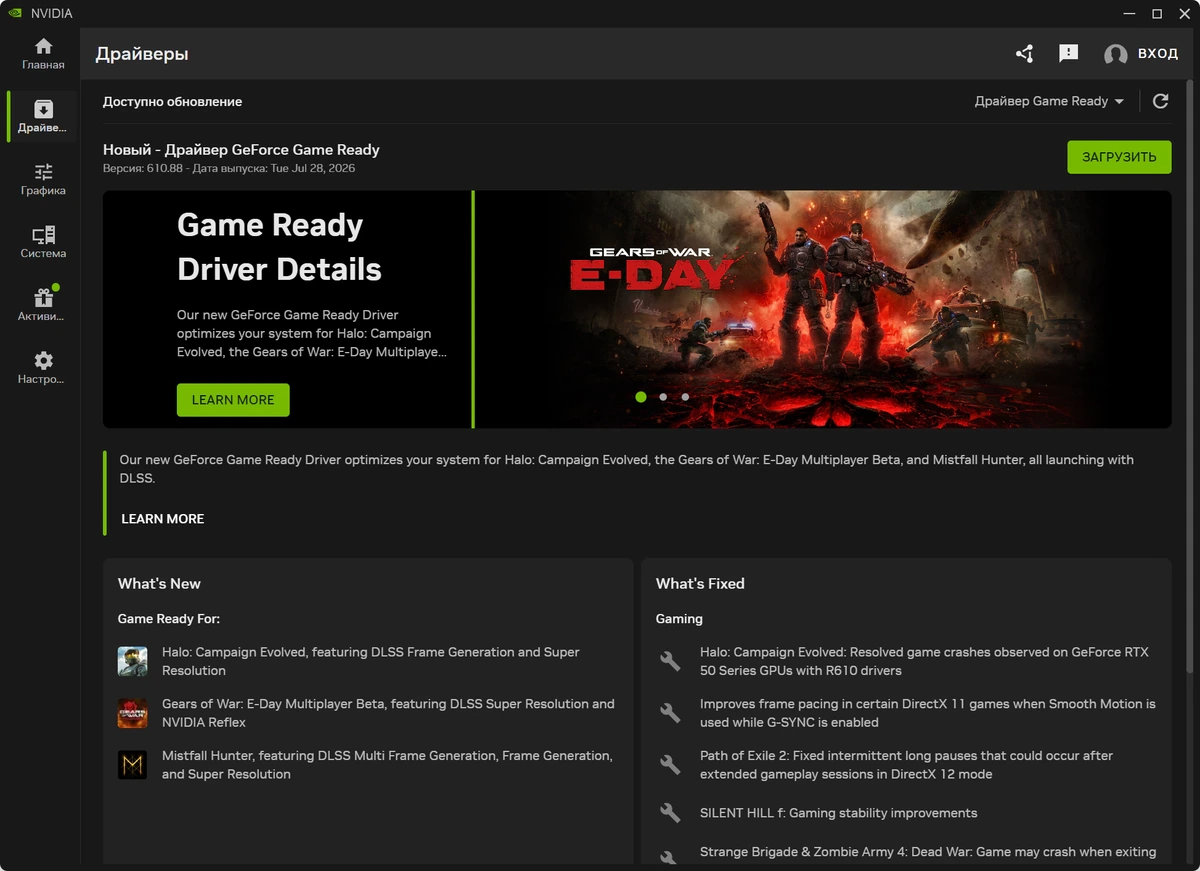Viewport: 1200px width, 871px height.
Task: Click the Gaming subheading
Action: pos(679,619)
